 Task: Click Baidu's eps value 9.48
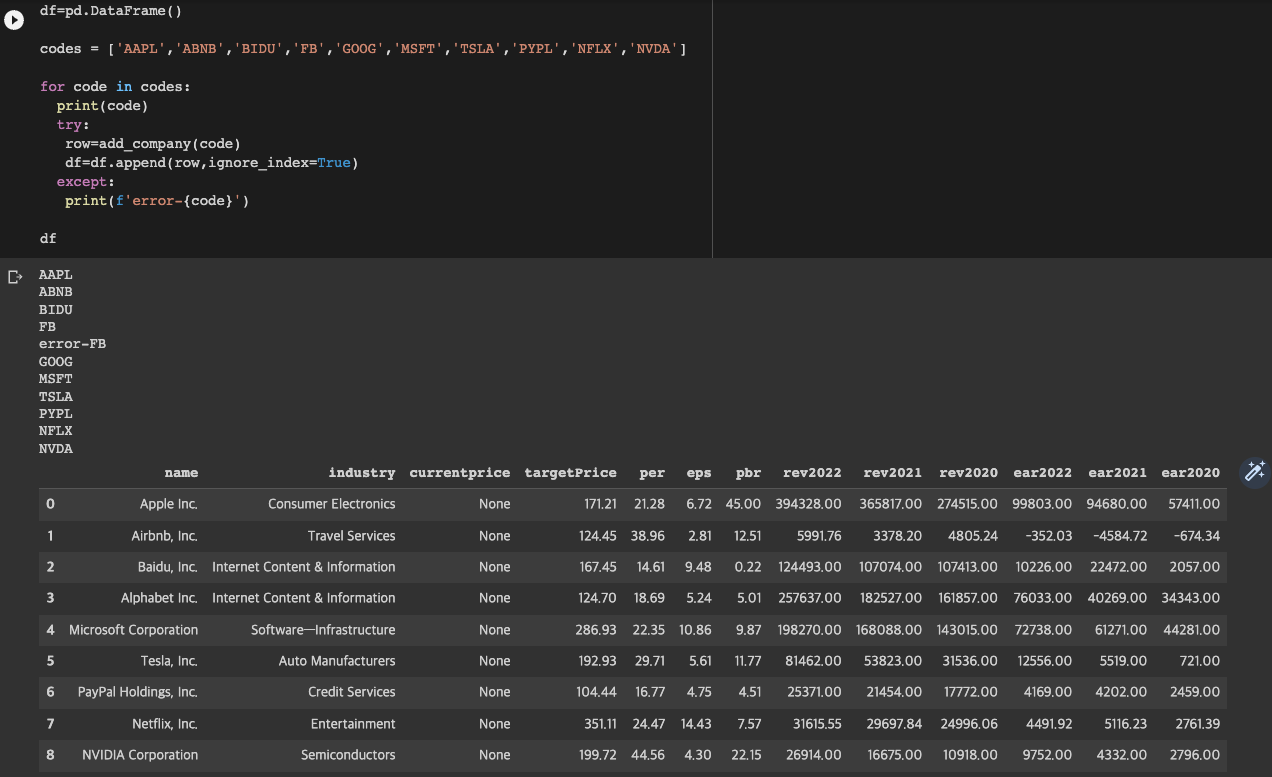(x=698, y=567)
